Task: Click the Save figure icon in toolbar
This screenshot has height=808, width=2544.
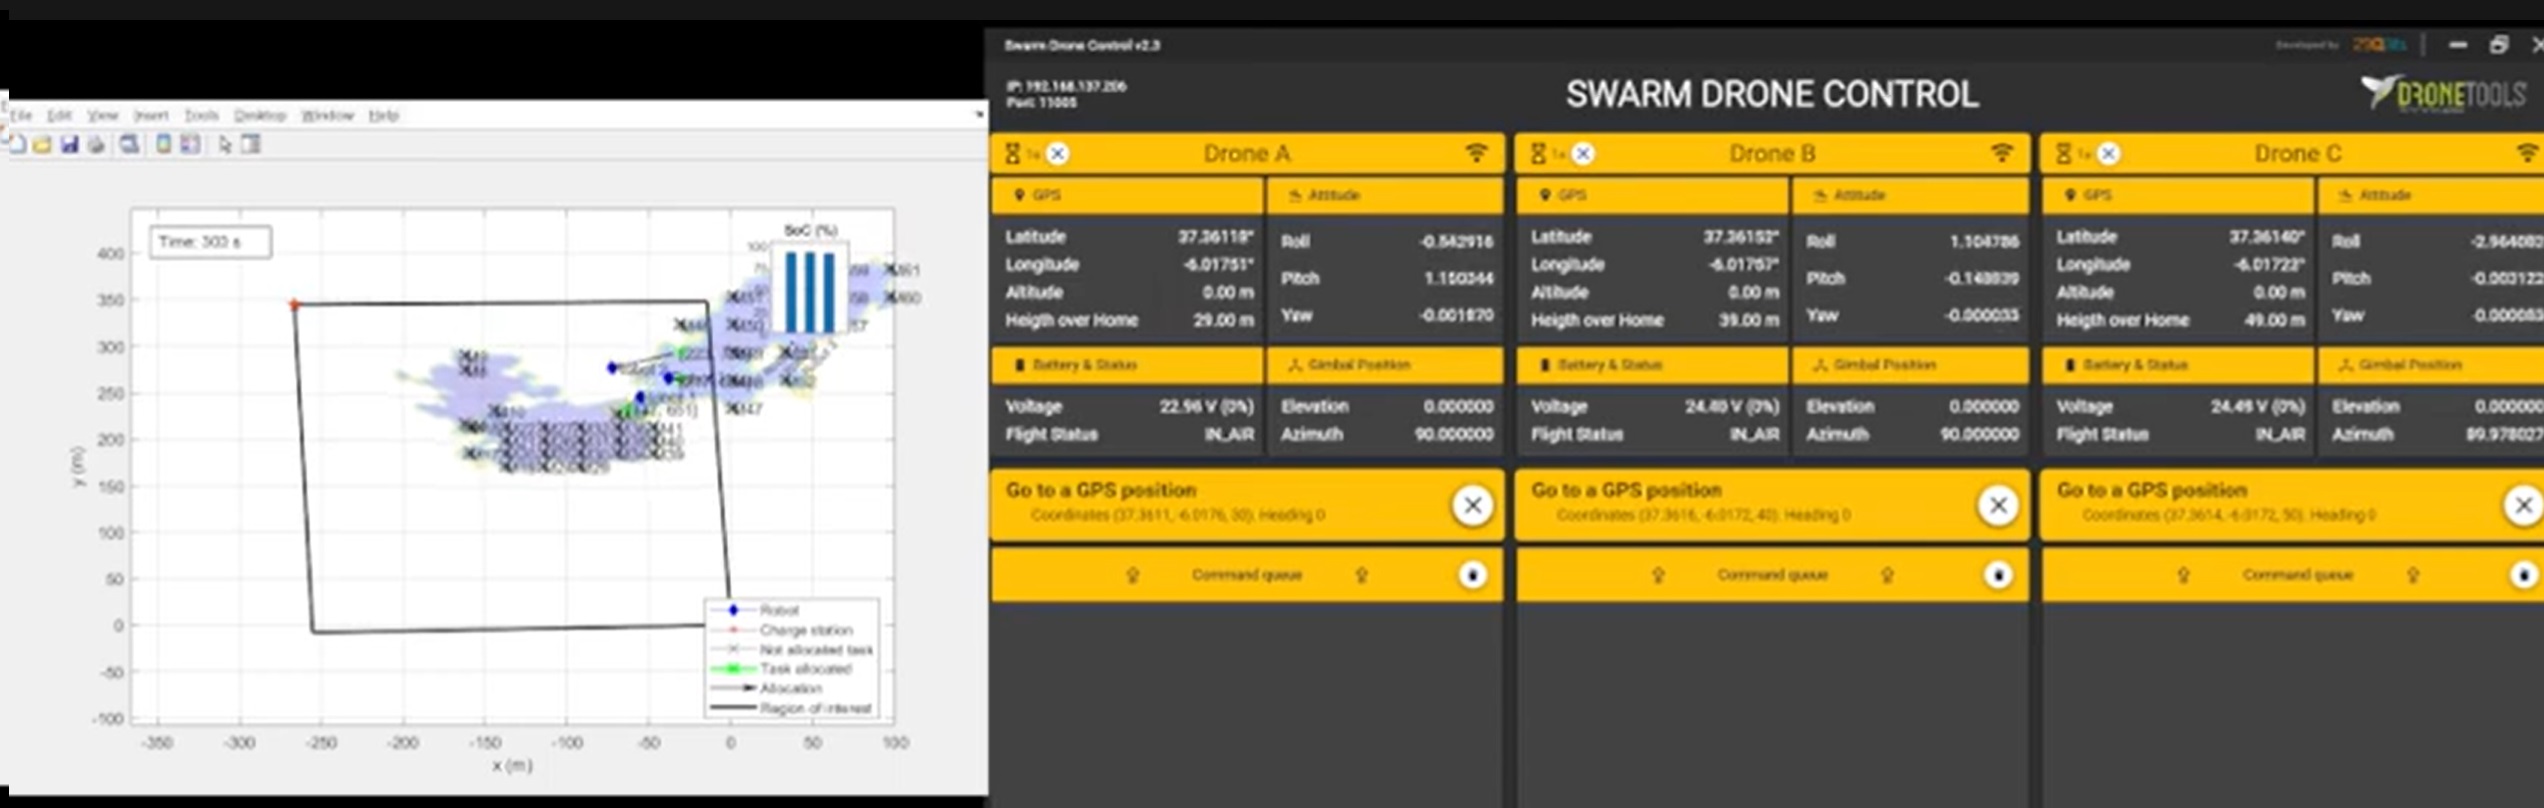Action: point(69,145)
